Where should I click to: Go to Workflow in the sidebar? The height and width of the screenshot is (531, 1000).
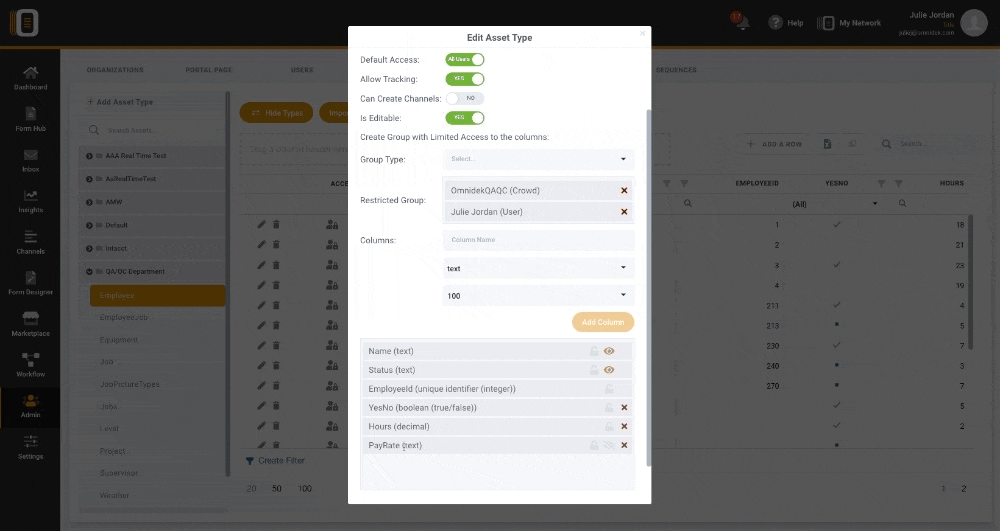coord(30,365)
